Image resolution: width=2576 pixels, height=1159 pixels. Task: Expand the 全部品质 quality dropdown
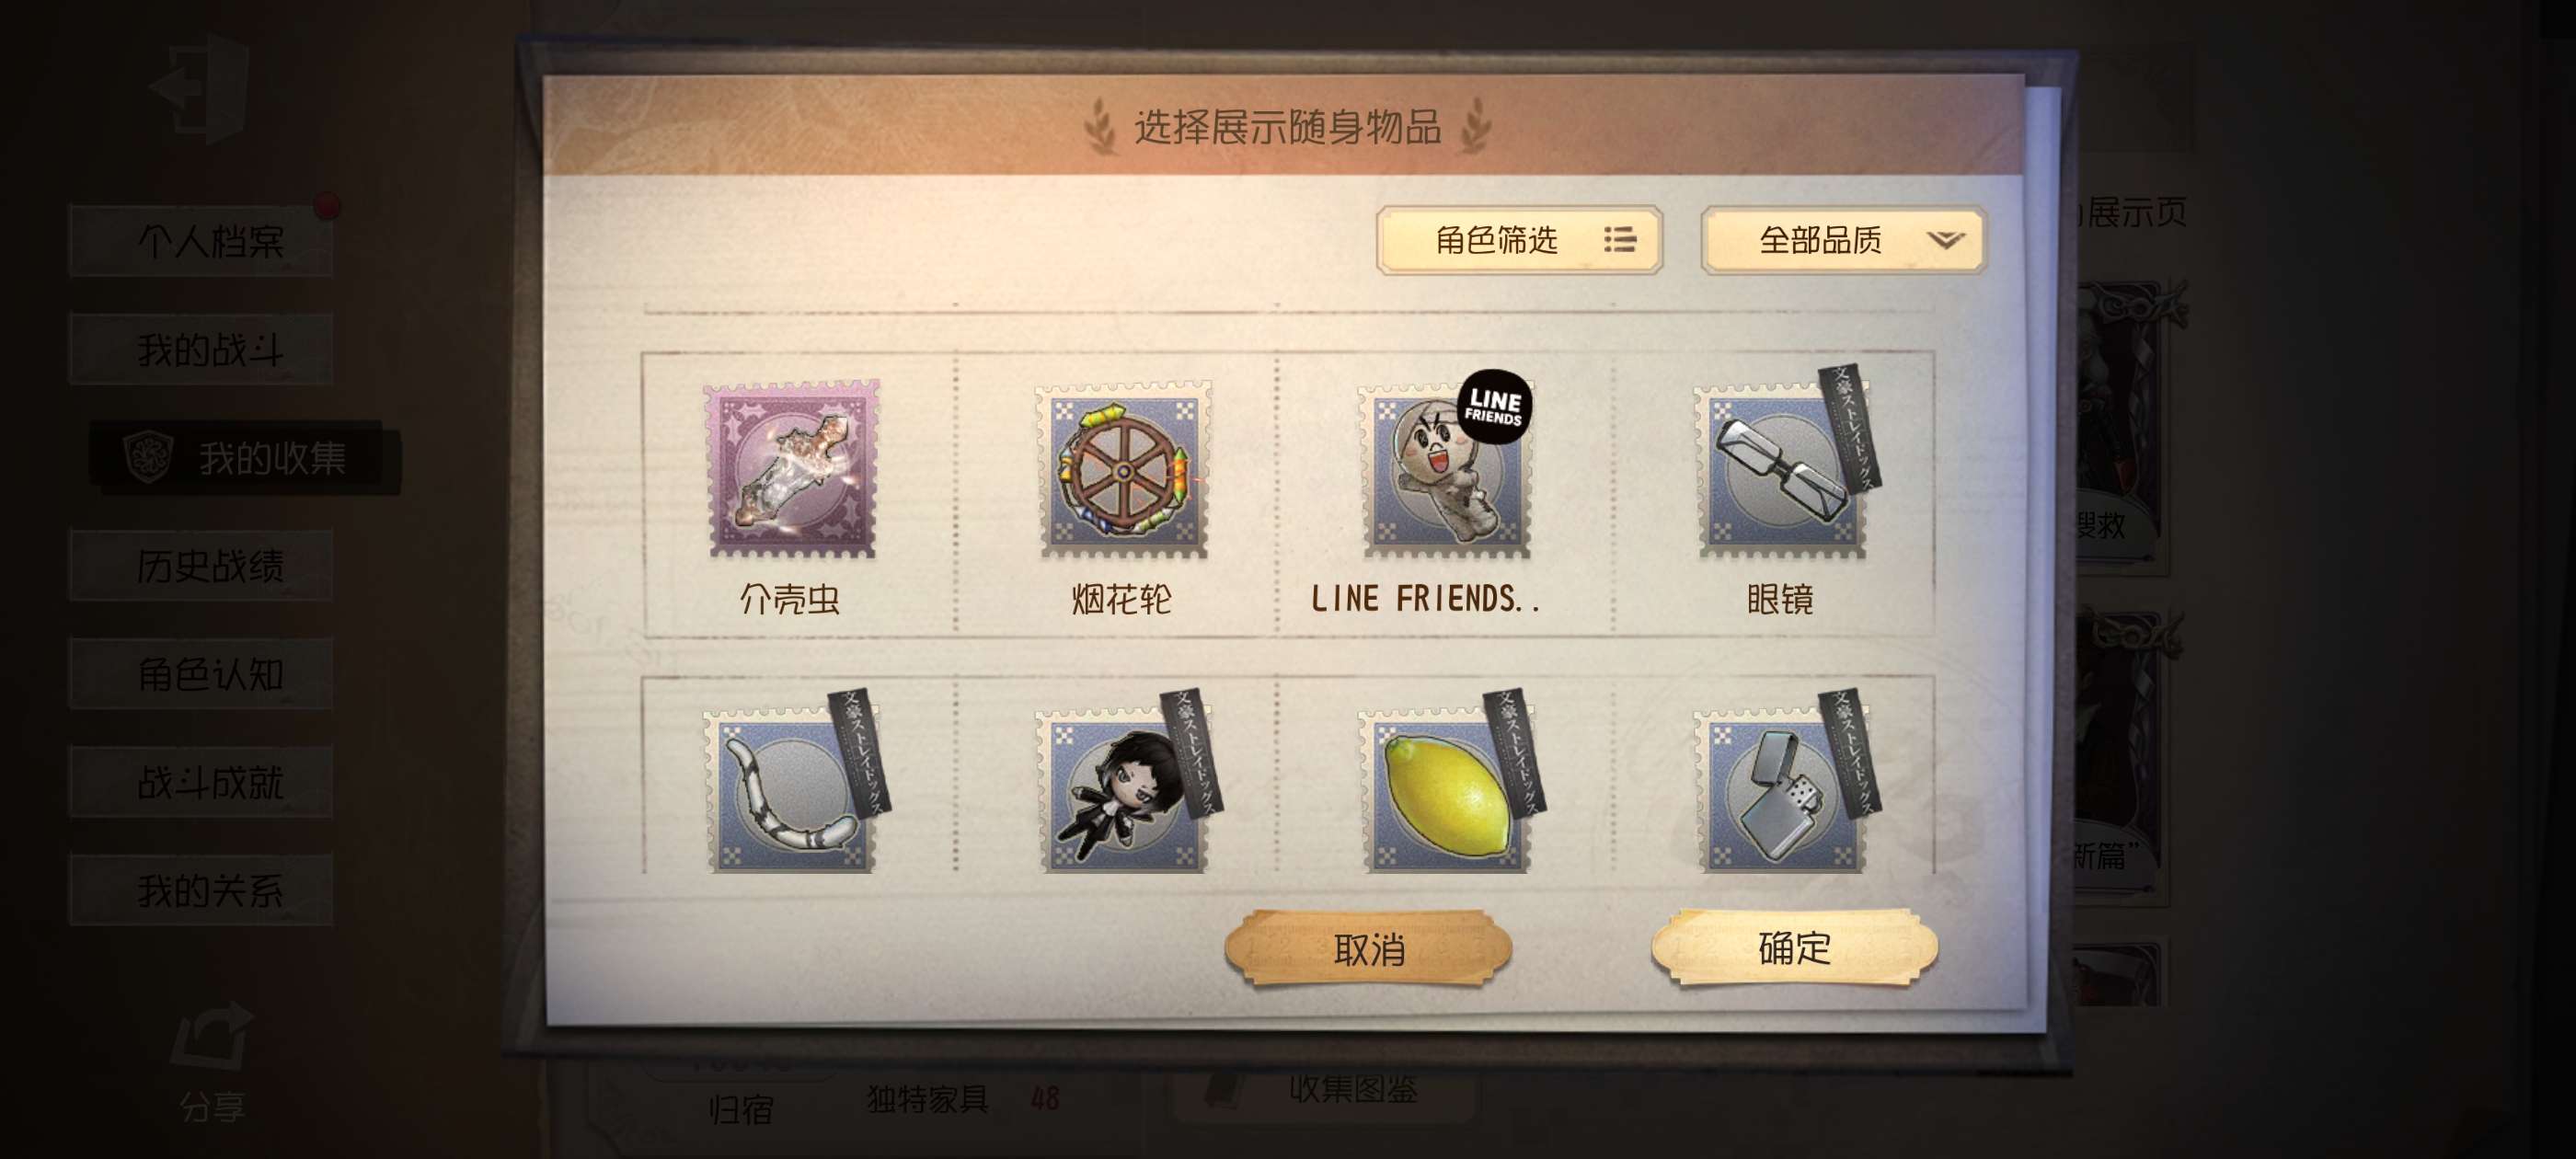pyautogui.click(x=1843, y=240)
